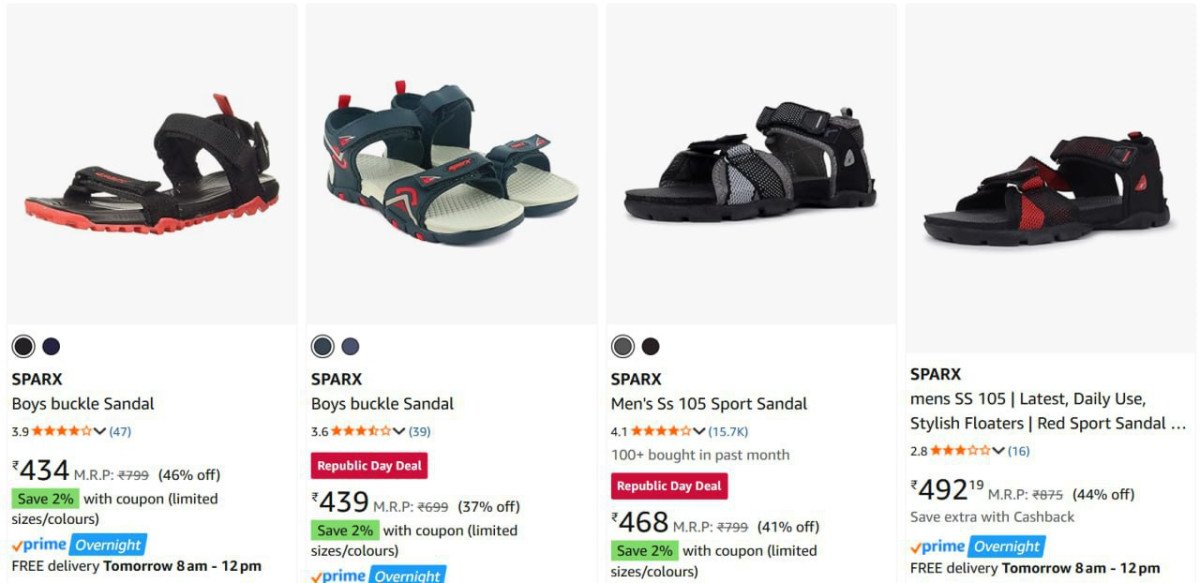Expand 4.1 star rating popover arrow
1200x583 pixels.
[699, 431]
